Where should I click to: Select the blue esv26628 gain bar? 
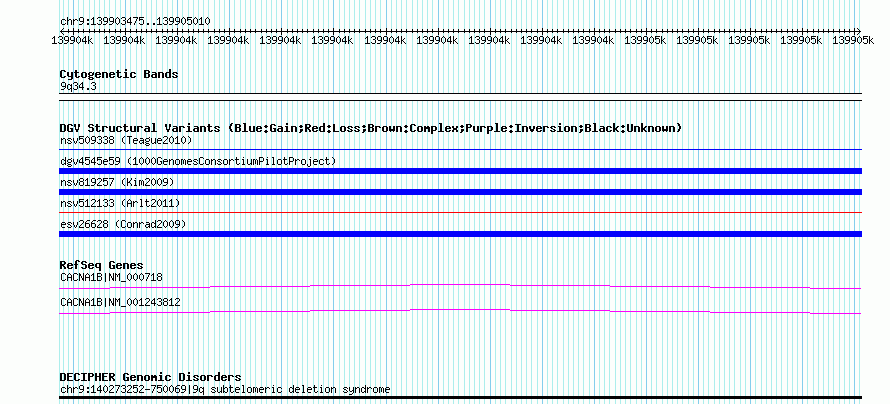click(x=460, y=234)
